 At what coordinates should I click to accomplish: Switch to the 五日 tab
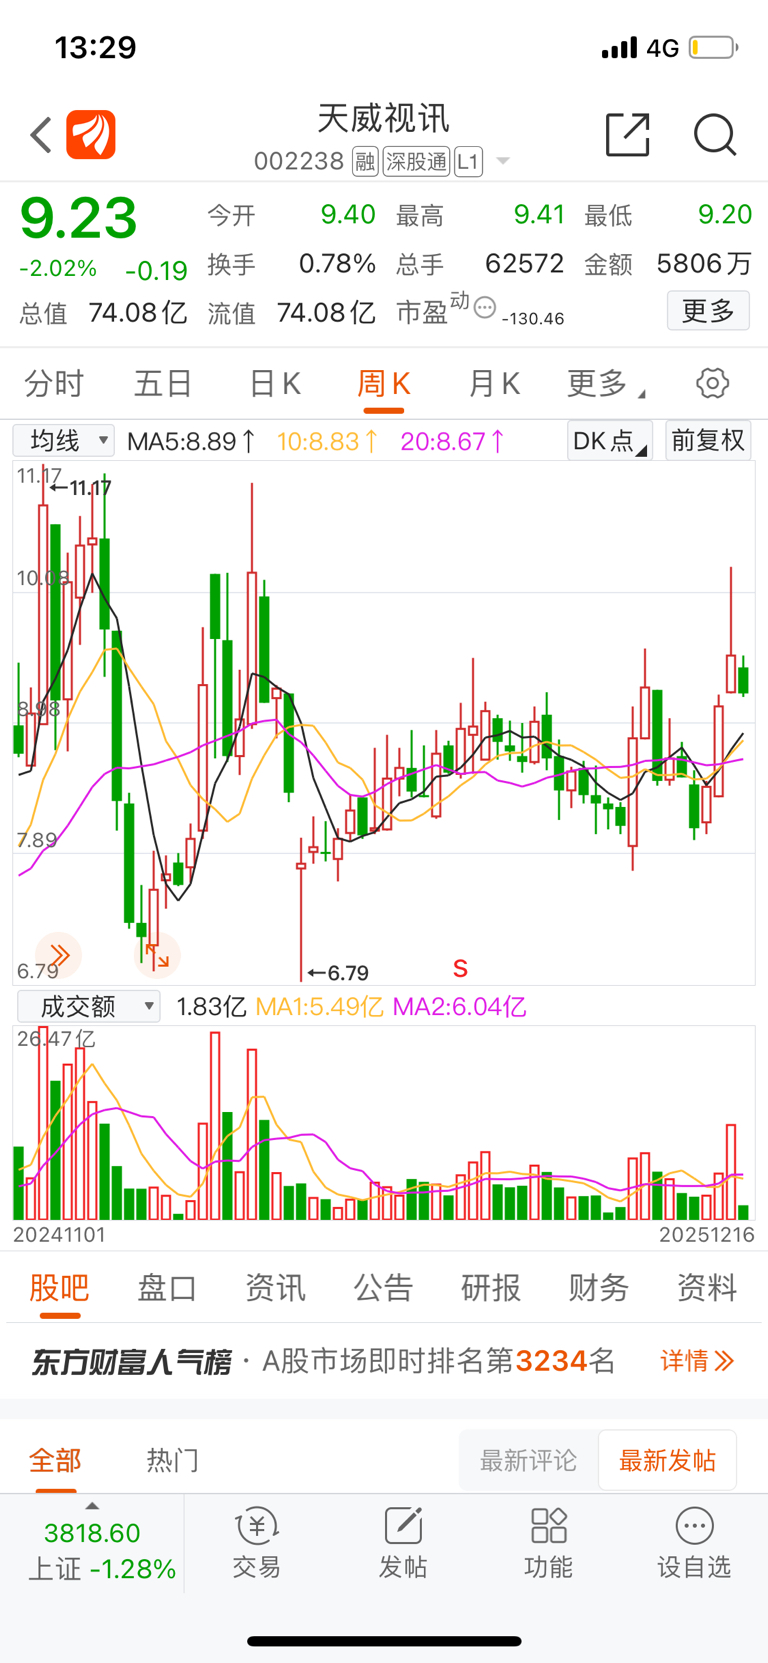point(163,383)
